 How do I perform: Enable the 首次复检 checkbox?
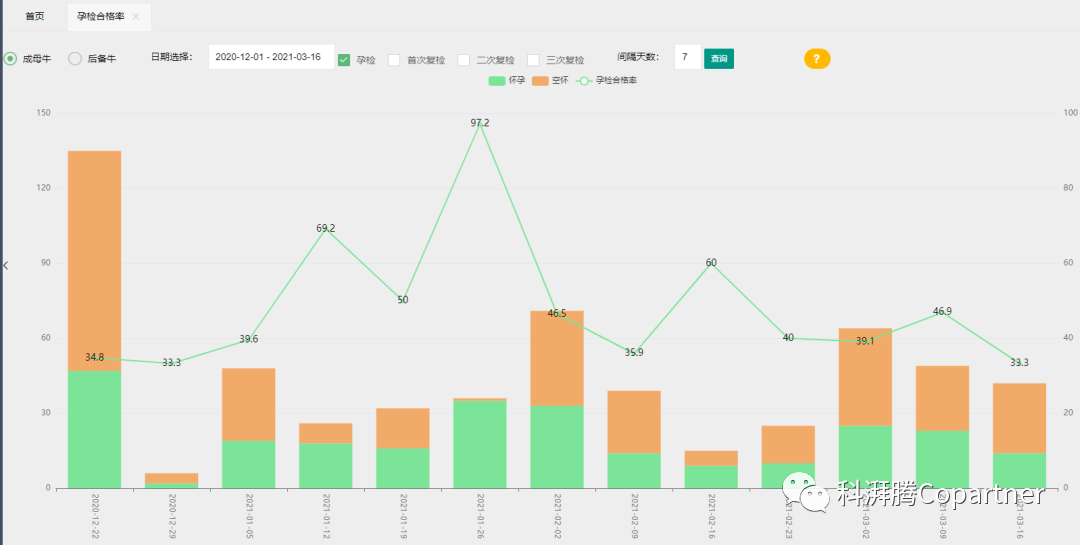click(x=394, y=60)
